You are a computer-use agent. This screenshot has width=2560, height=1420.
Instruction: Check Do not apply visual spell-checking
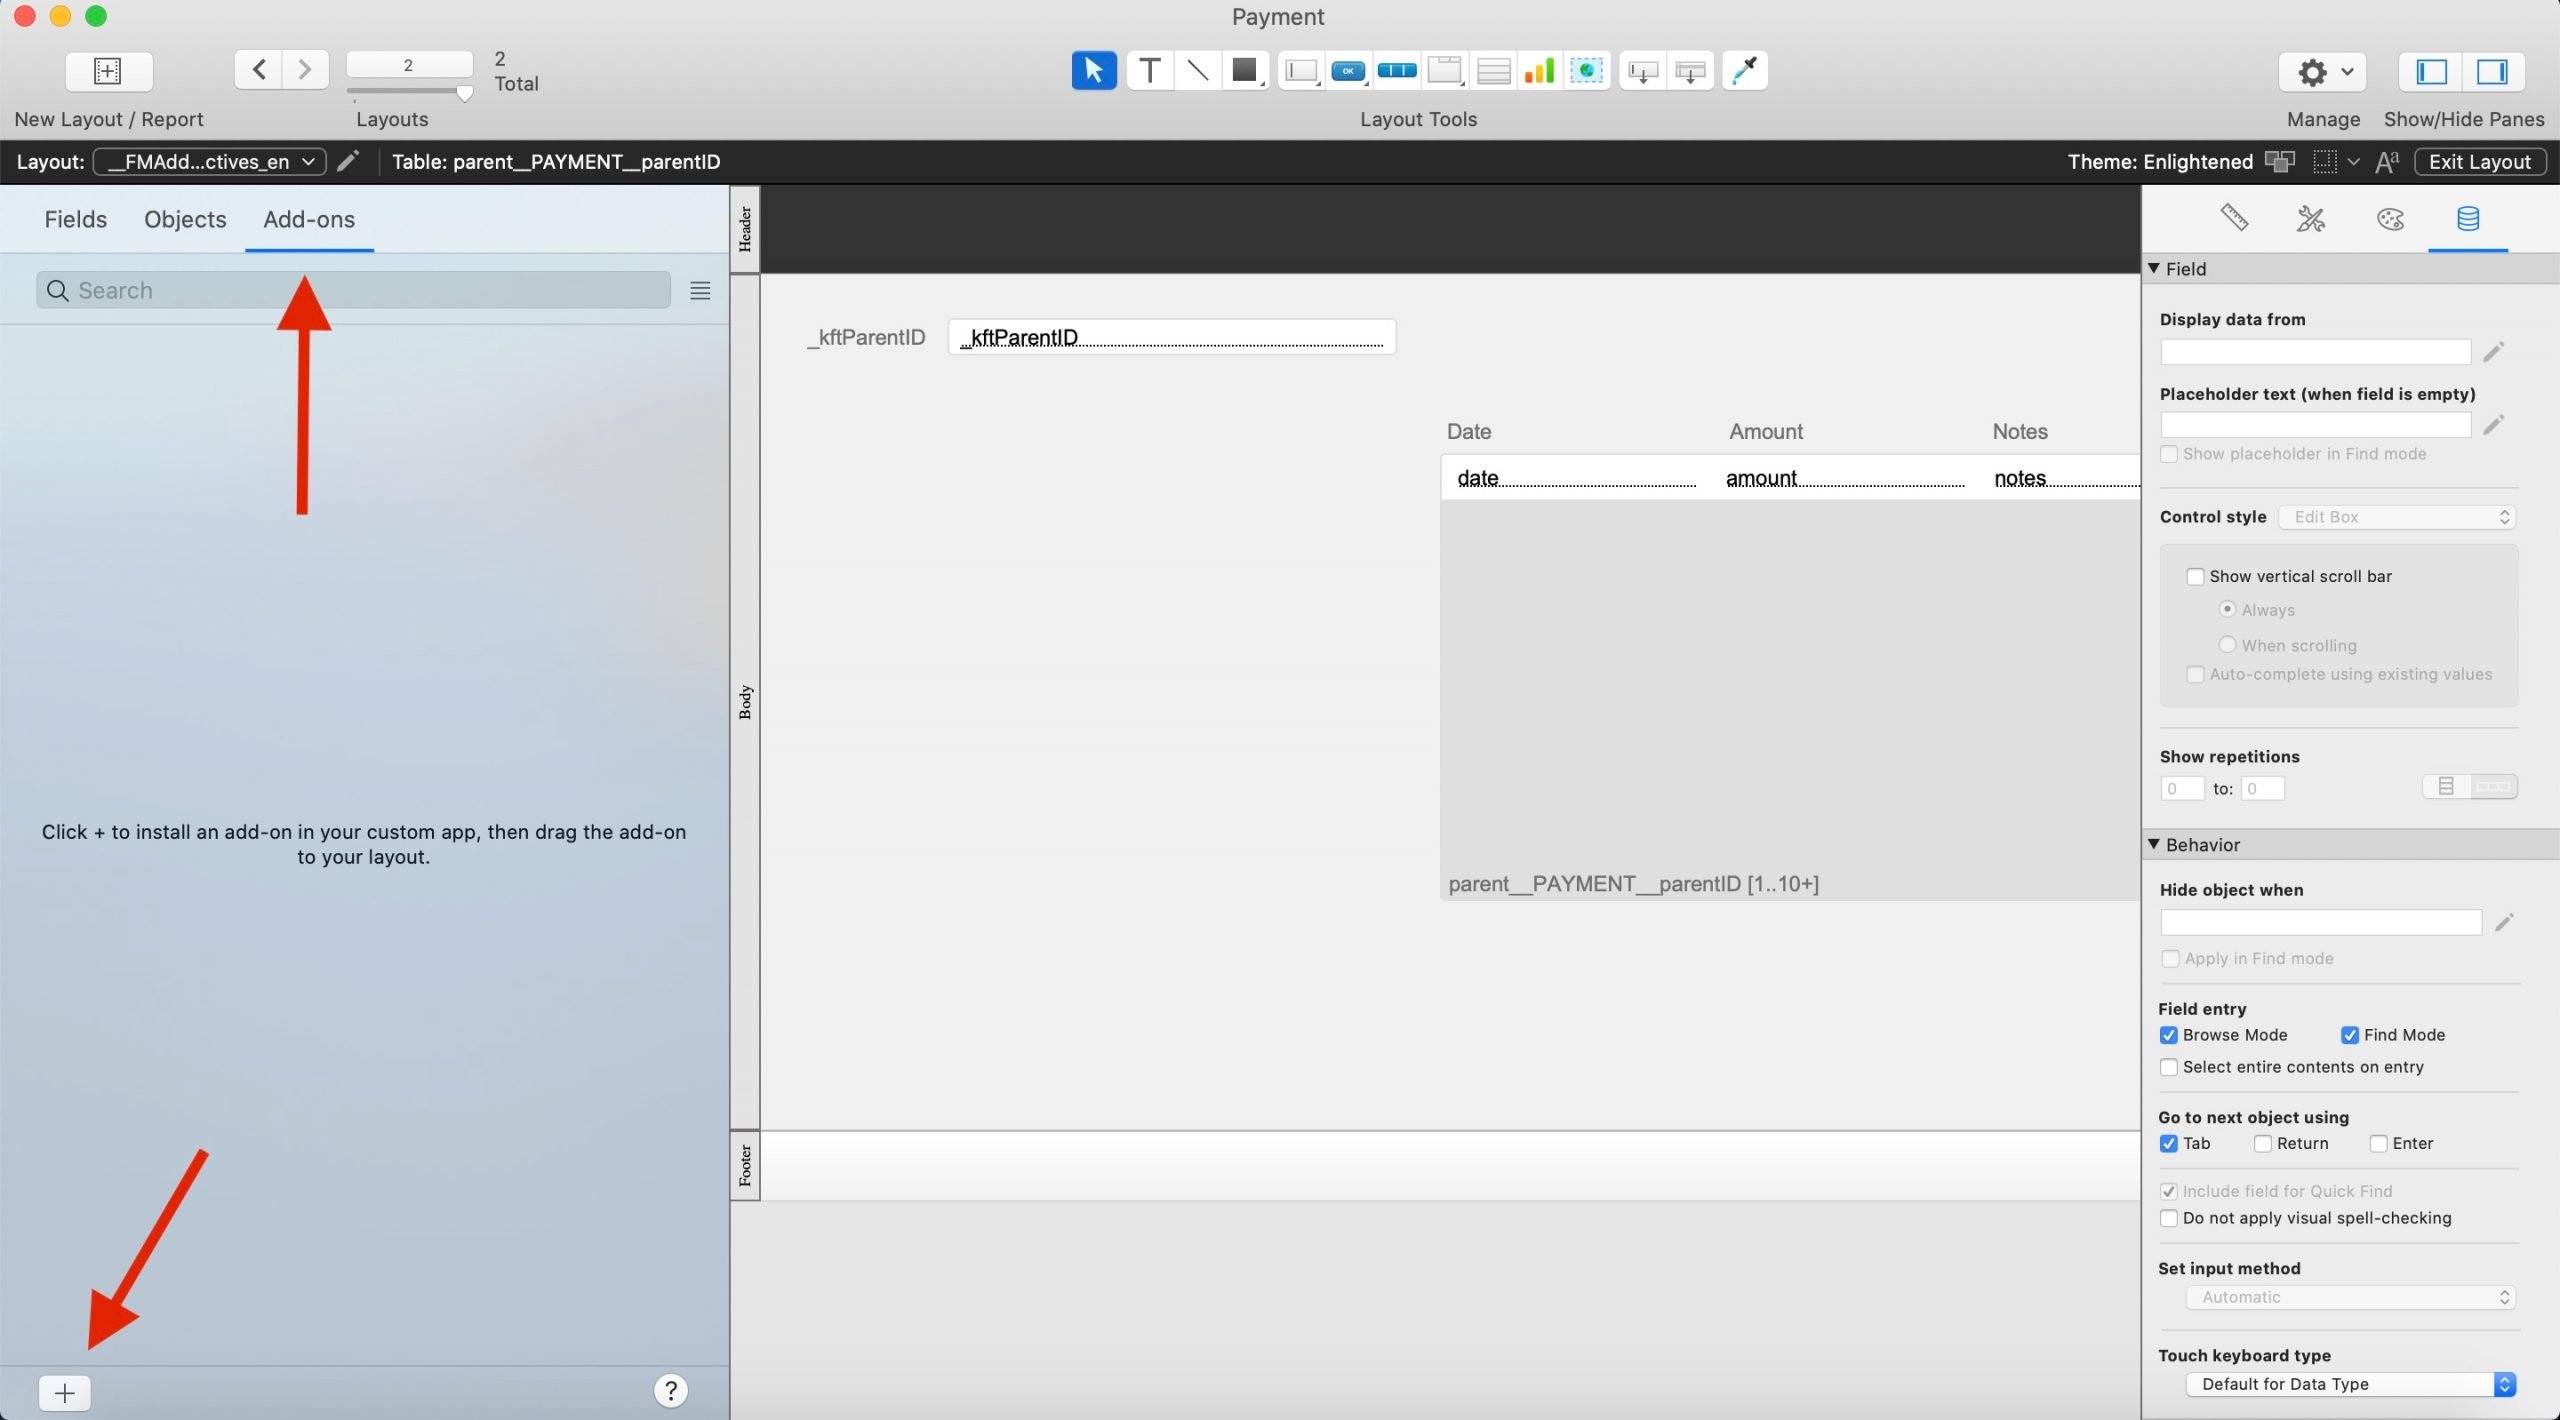[2168, 1218]
